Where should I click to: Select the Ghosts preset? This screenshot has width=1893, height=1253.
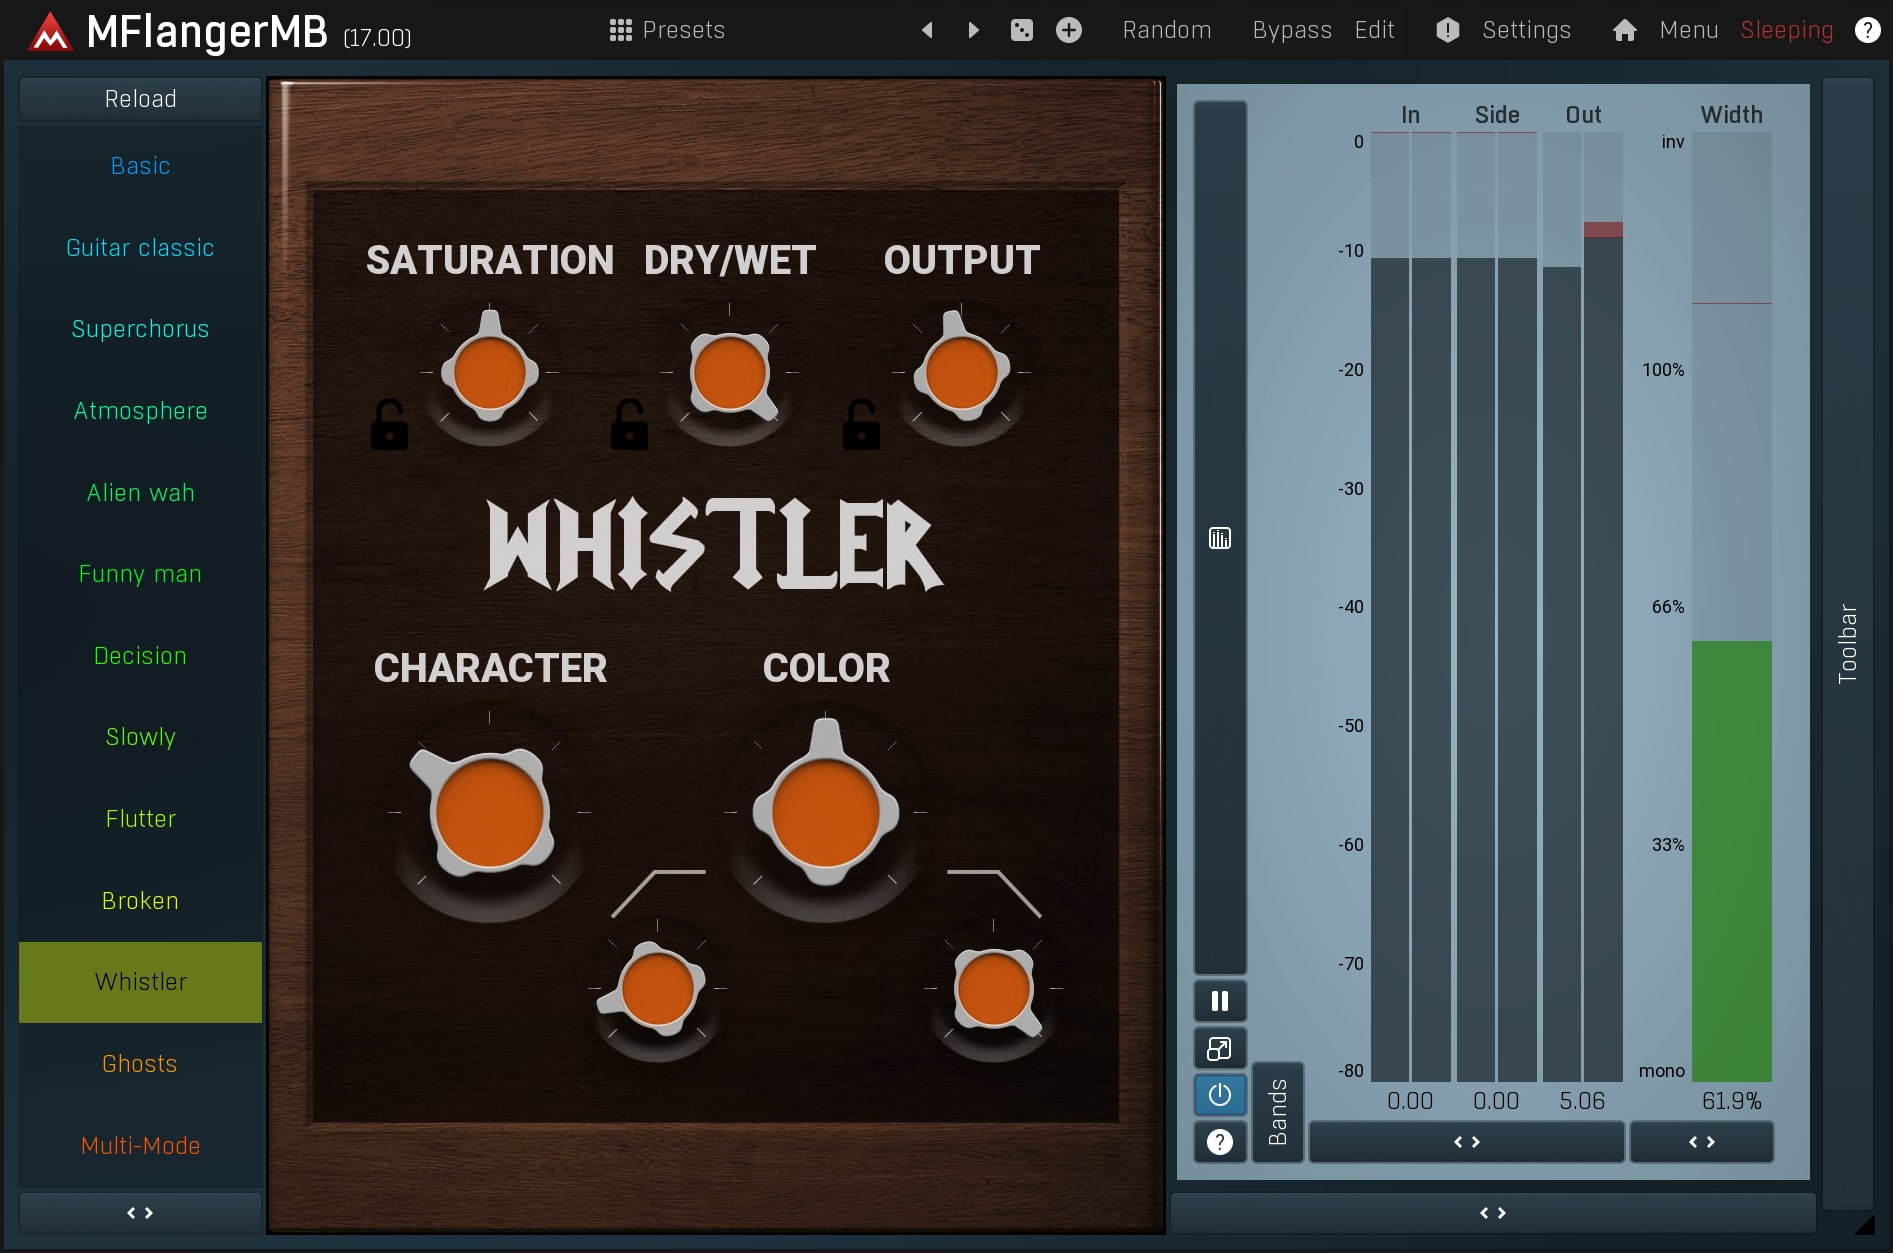(x=140, y=1064)
